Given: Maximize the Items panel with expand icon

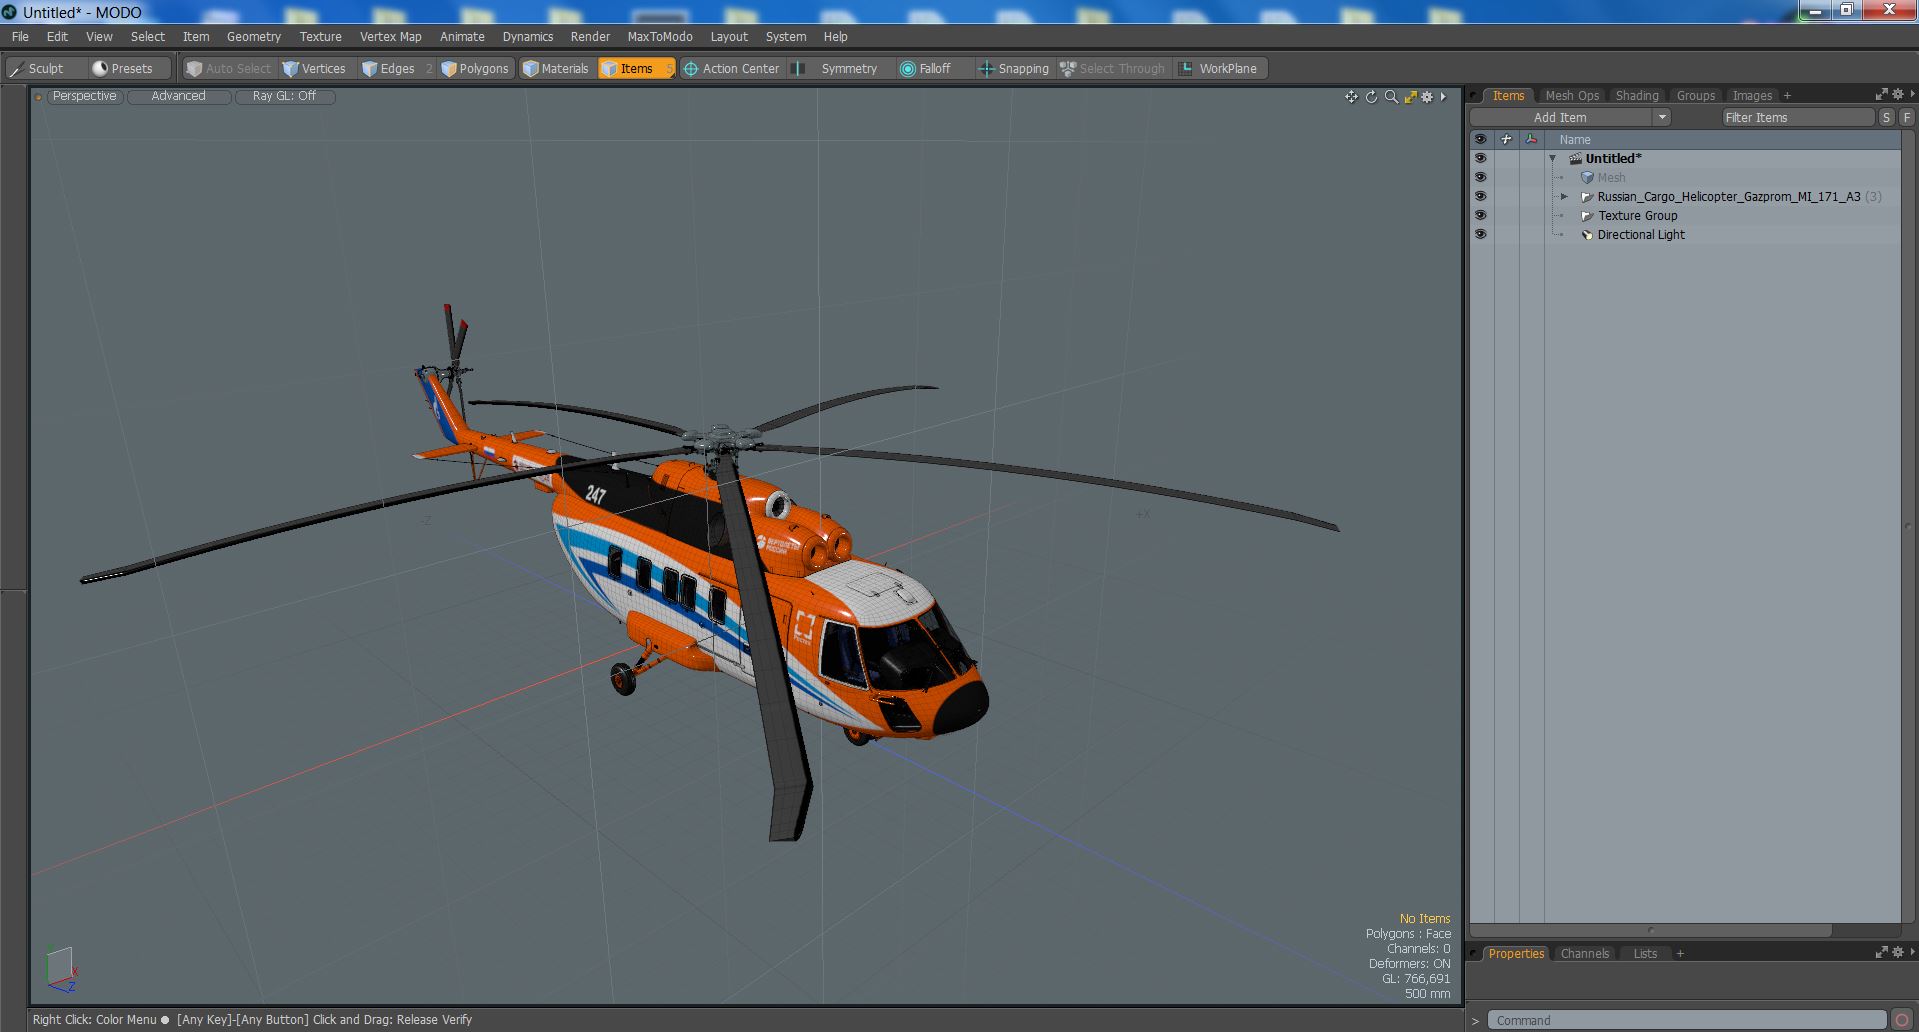Looking at the screenshot, I should point(1881,95).
